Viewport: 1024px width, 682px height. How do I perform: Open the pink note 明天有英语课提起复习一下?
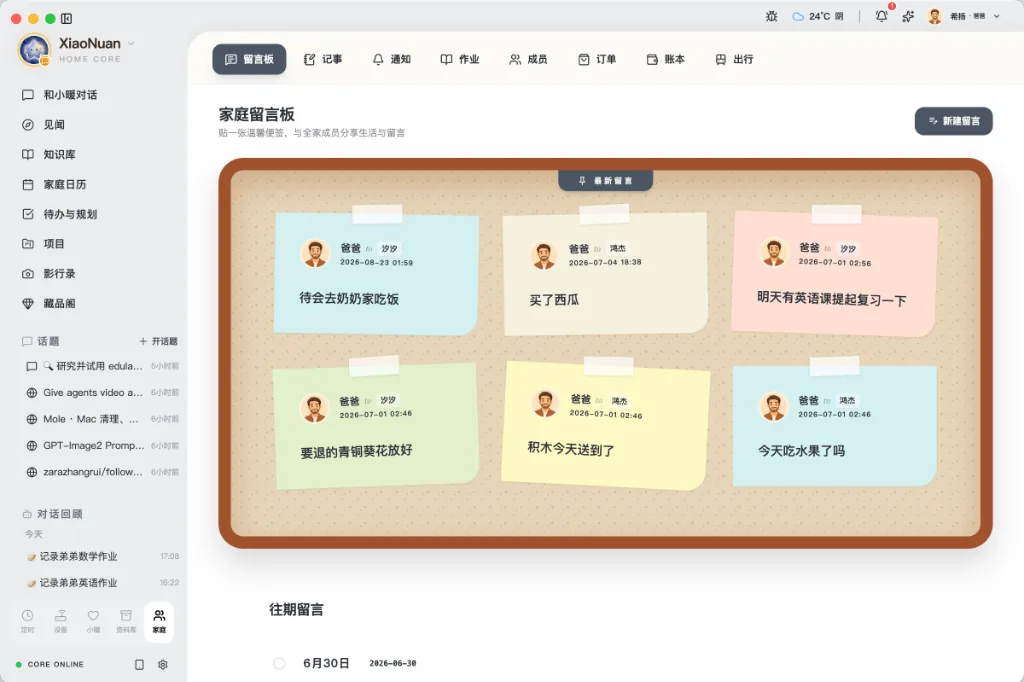tap(835, 273)
